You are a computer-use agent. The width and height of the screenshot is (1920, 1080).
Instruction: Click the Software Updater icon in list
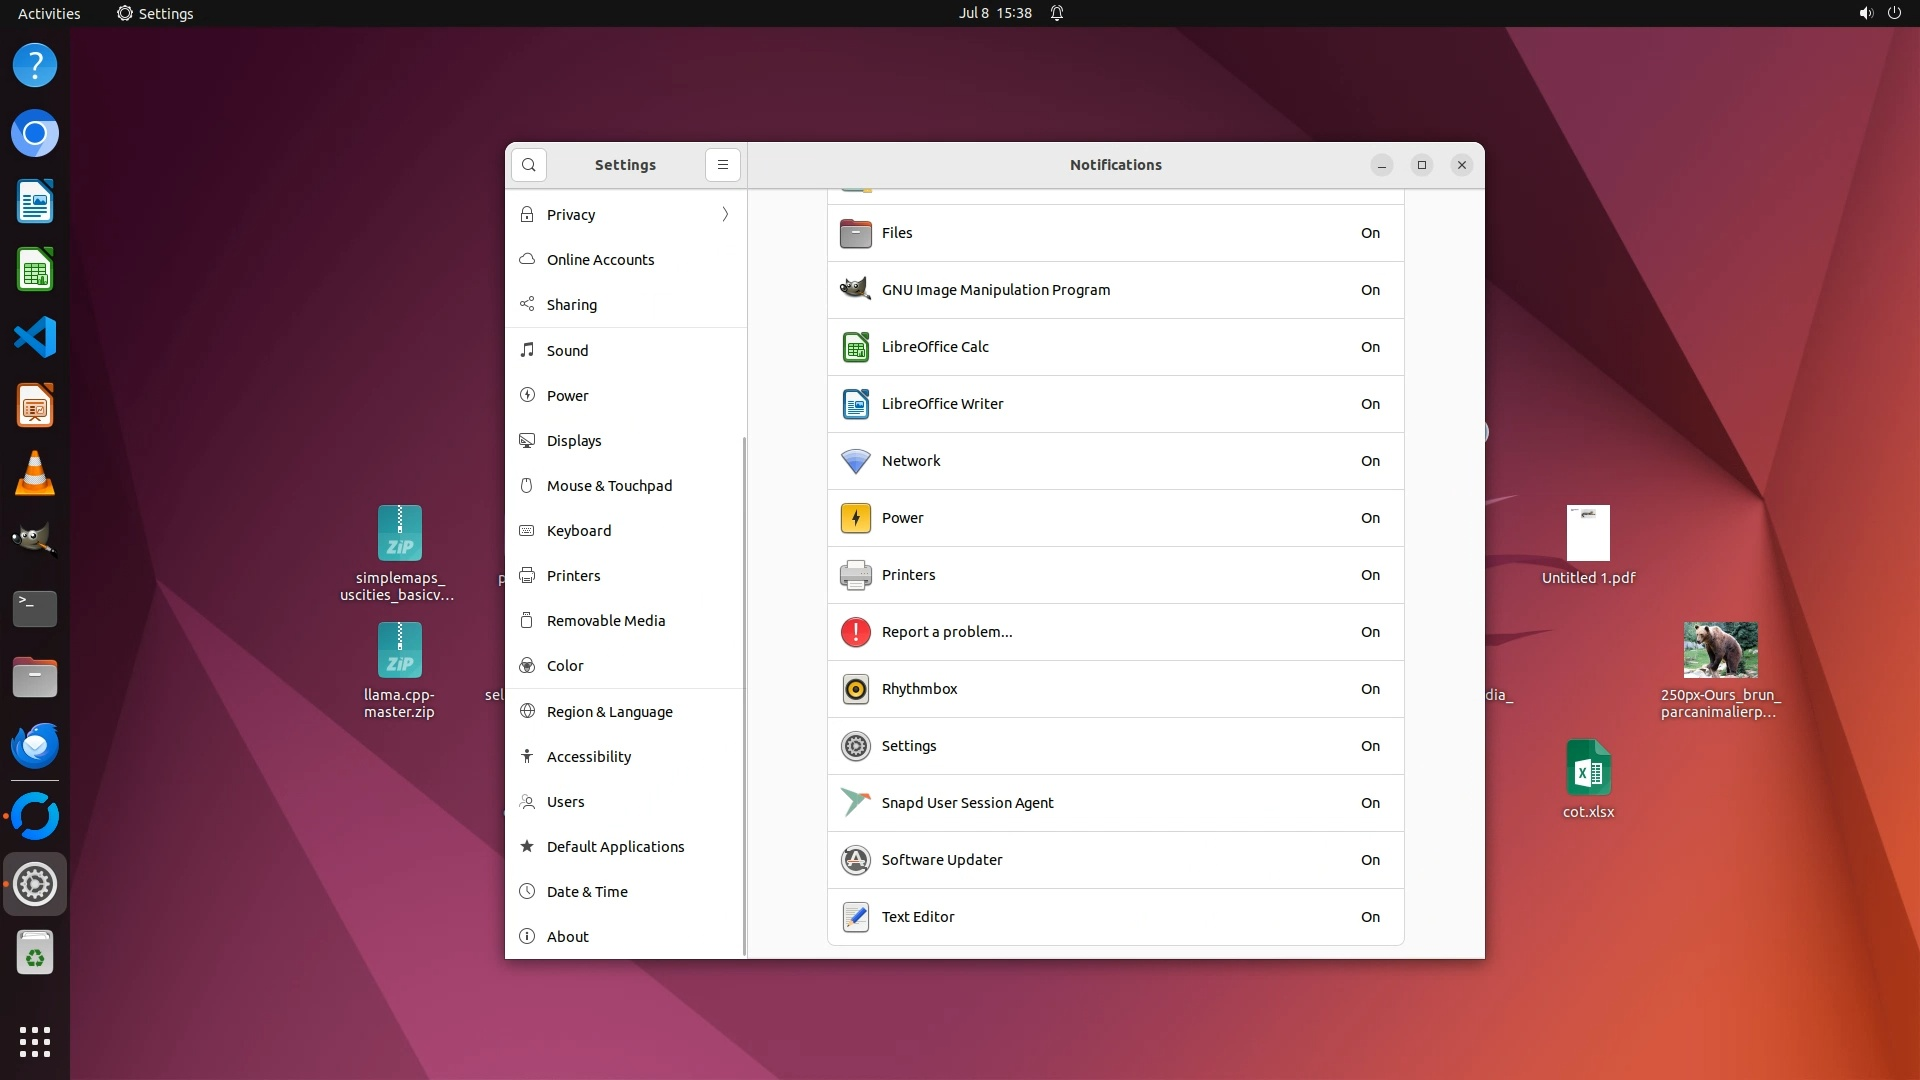pyautogui.click(x=855, y=860)
